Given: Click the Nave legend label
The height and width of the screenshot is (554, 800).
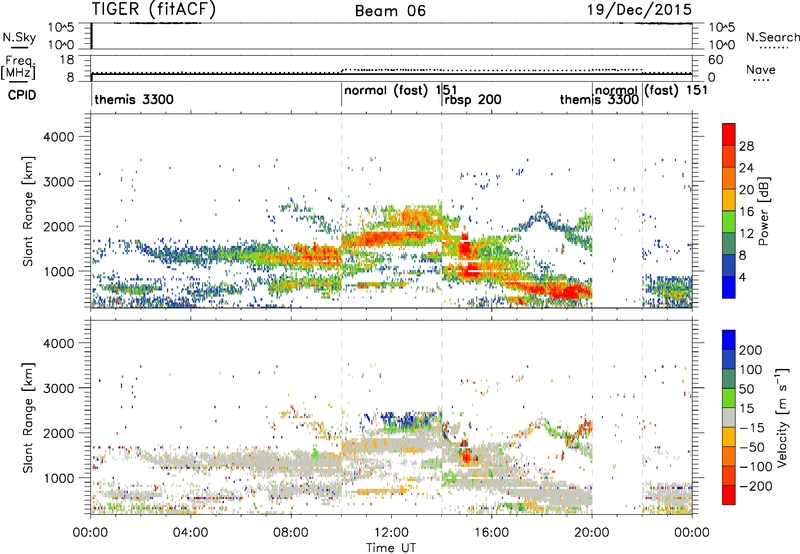Looking at the screenshot, I should coord(761,69).
